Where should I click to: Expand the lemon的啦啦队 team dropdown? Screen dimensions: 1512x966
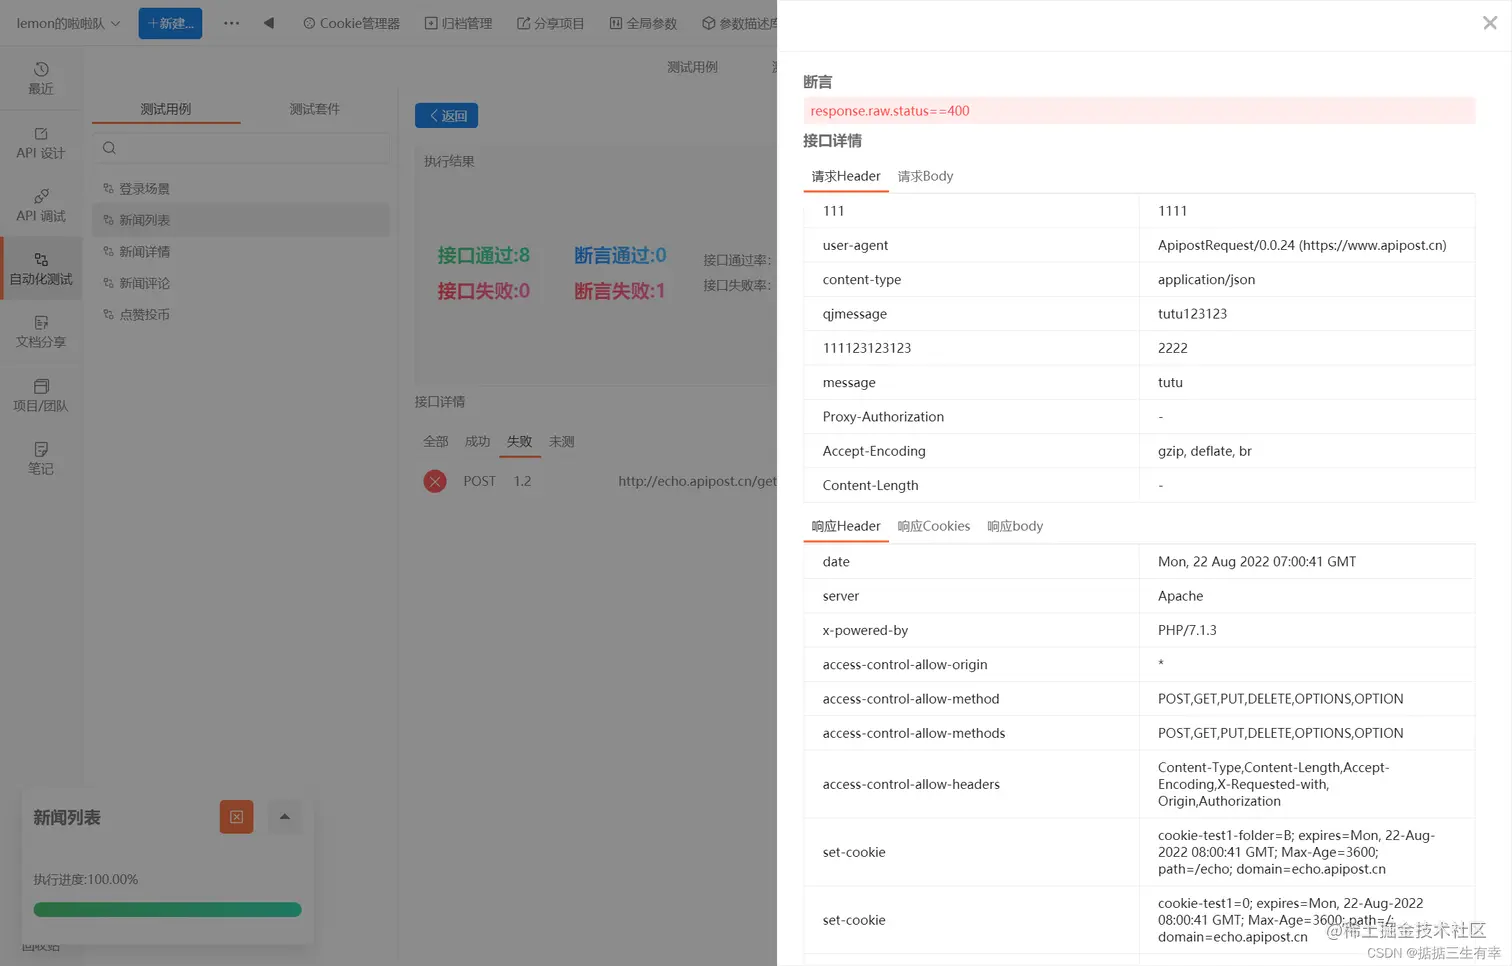(x=68, y=23)
